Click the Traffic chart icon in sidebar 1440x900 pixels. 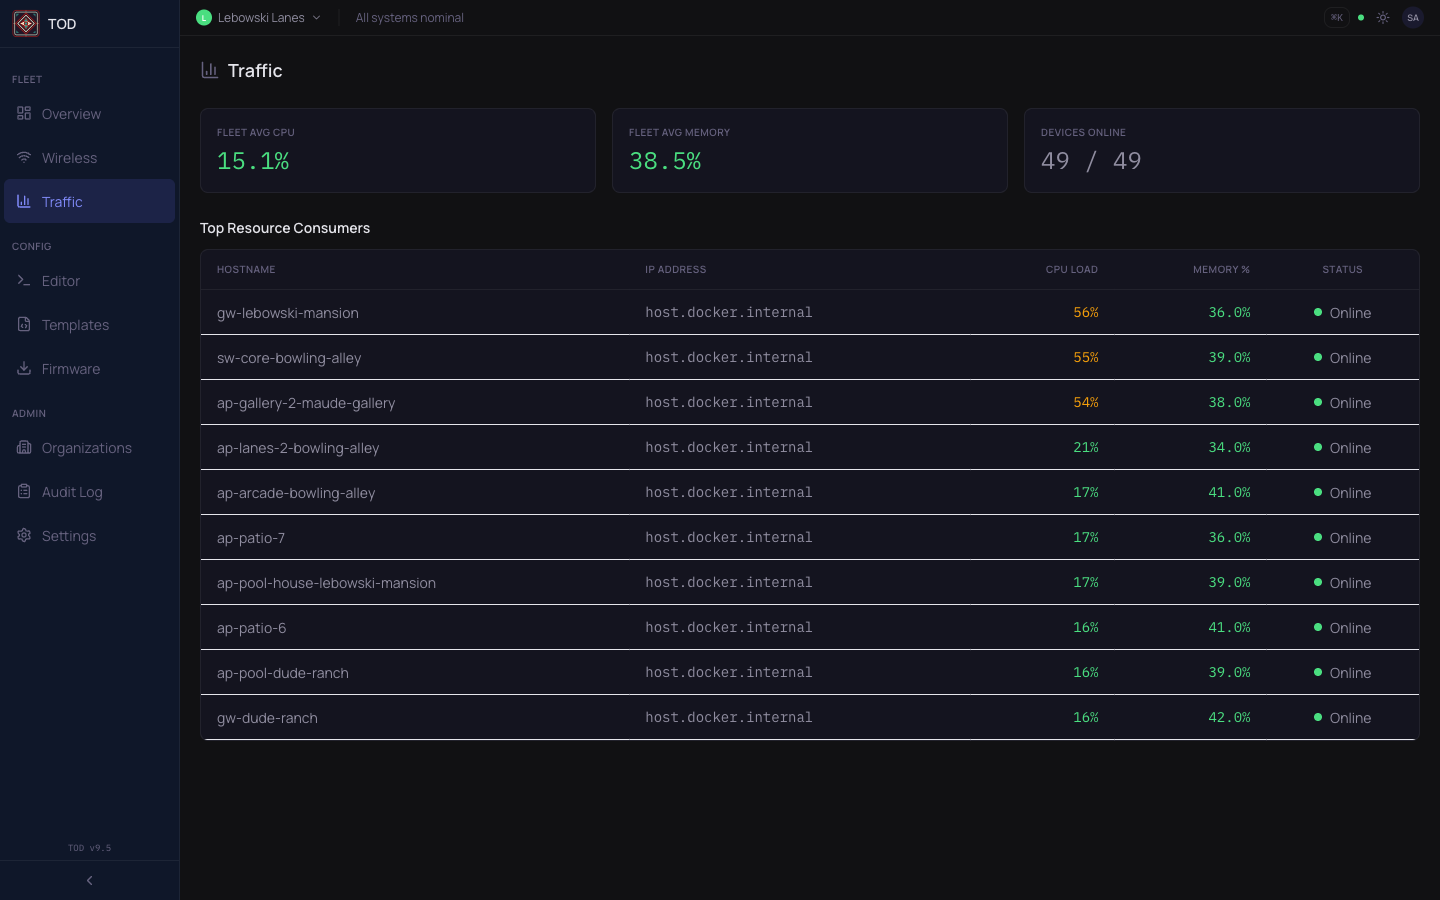point(24,201)
